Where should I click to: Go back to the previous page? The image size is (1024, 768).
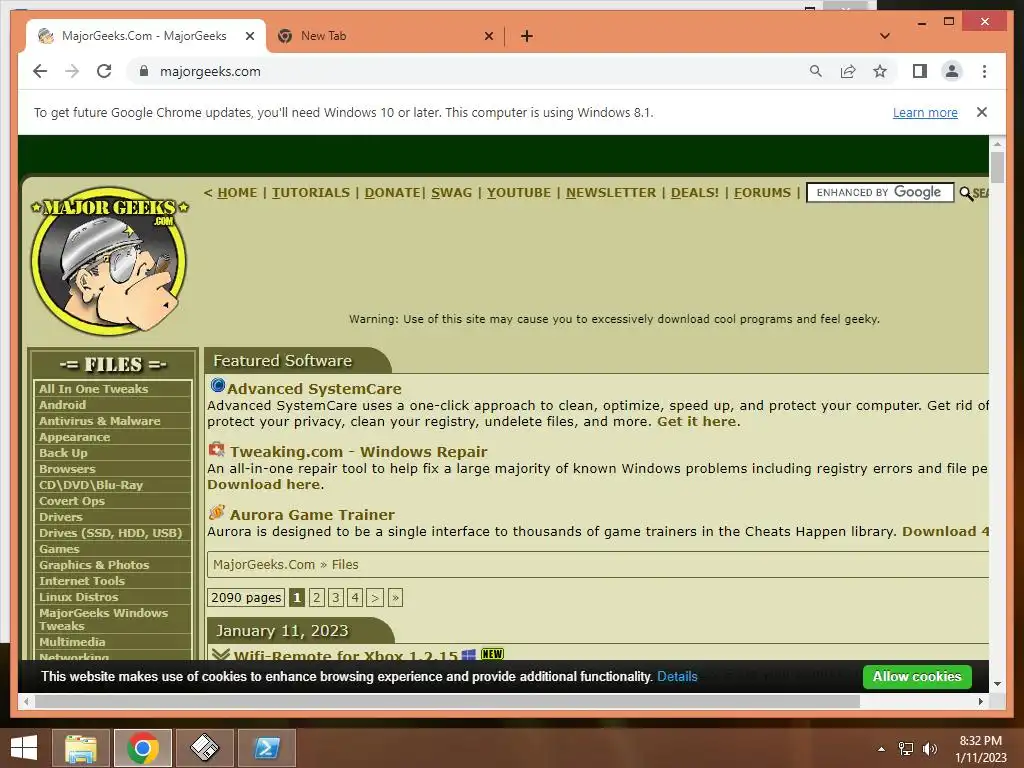(x=40, y=71)
